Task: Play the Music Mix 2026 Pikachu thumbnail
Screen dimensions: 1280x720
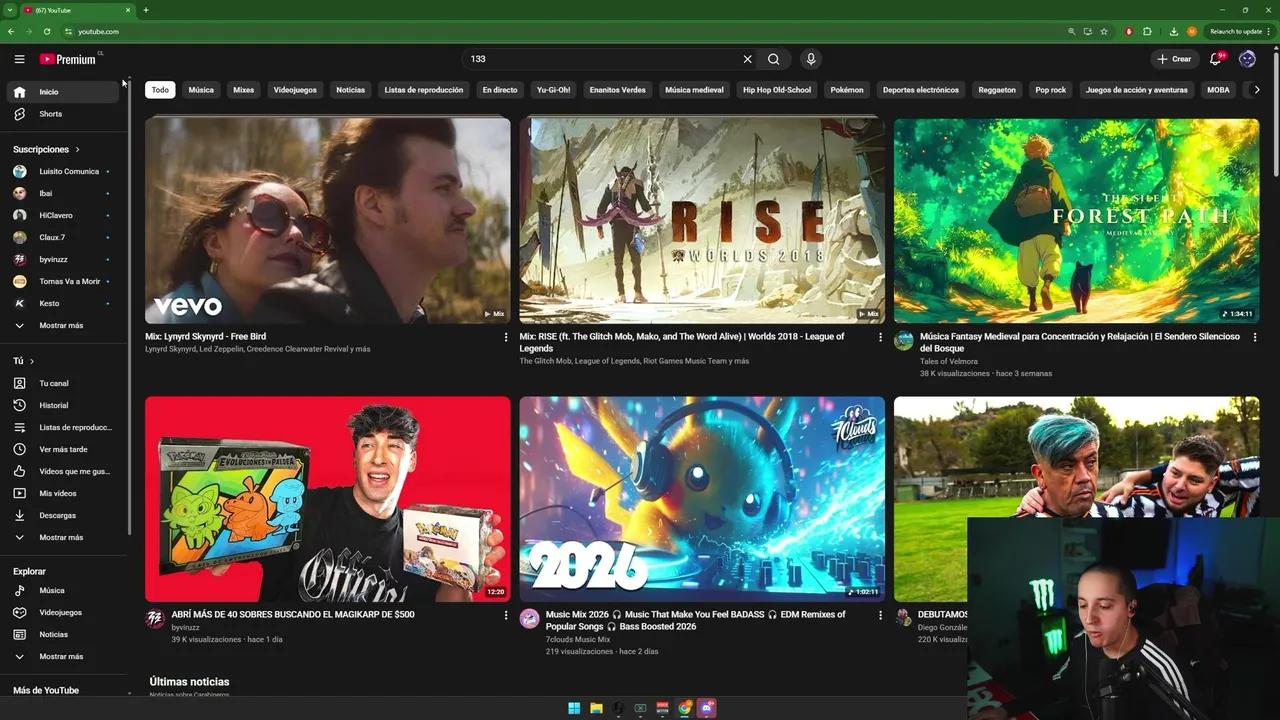Action: (702, 499)
